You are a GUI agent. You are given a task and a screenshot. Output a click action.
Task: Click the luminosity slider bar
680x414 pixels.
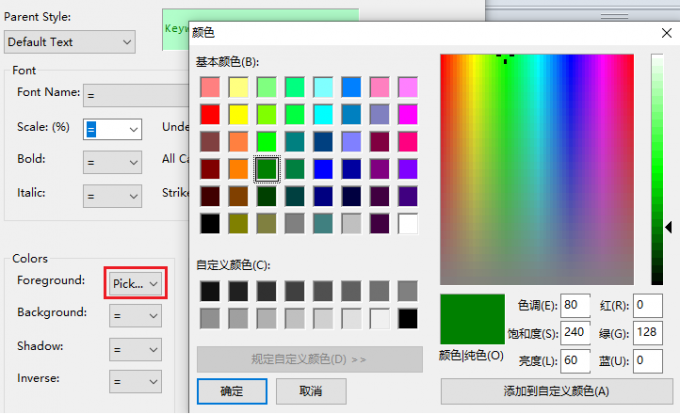(x=657, y=170)
